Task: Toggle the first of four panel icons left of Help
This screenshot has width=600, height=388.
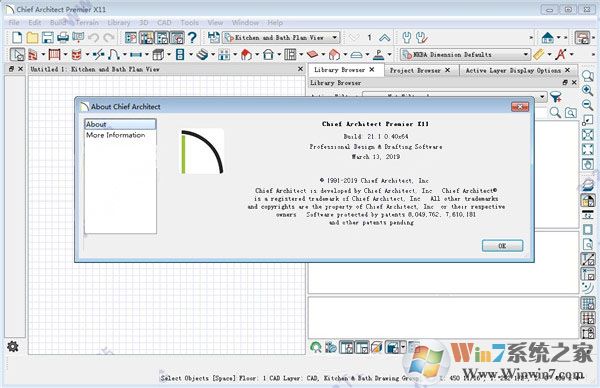Action: point(131,37)
